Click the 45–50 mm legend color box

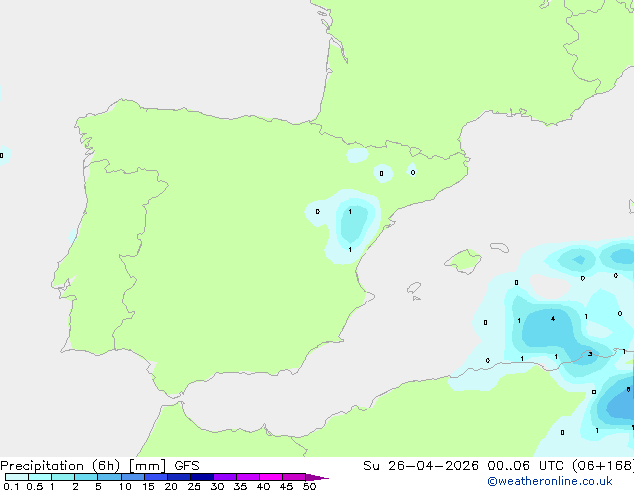pyautogui.click(x=294, y=477)
